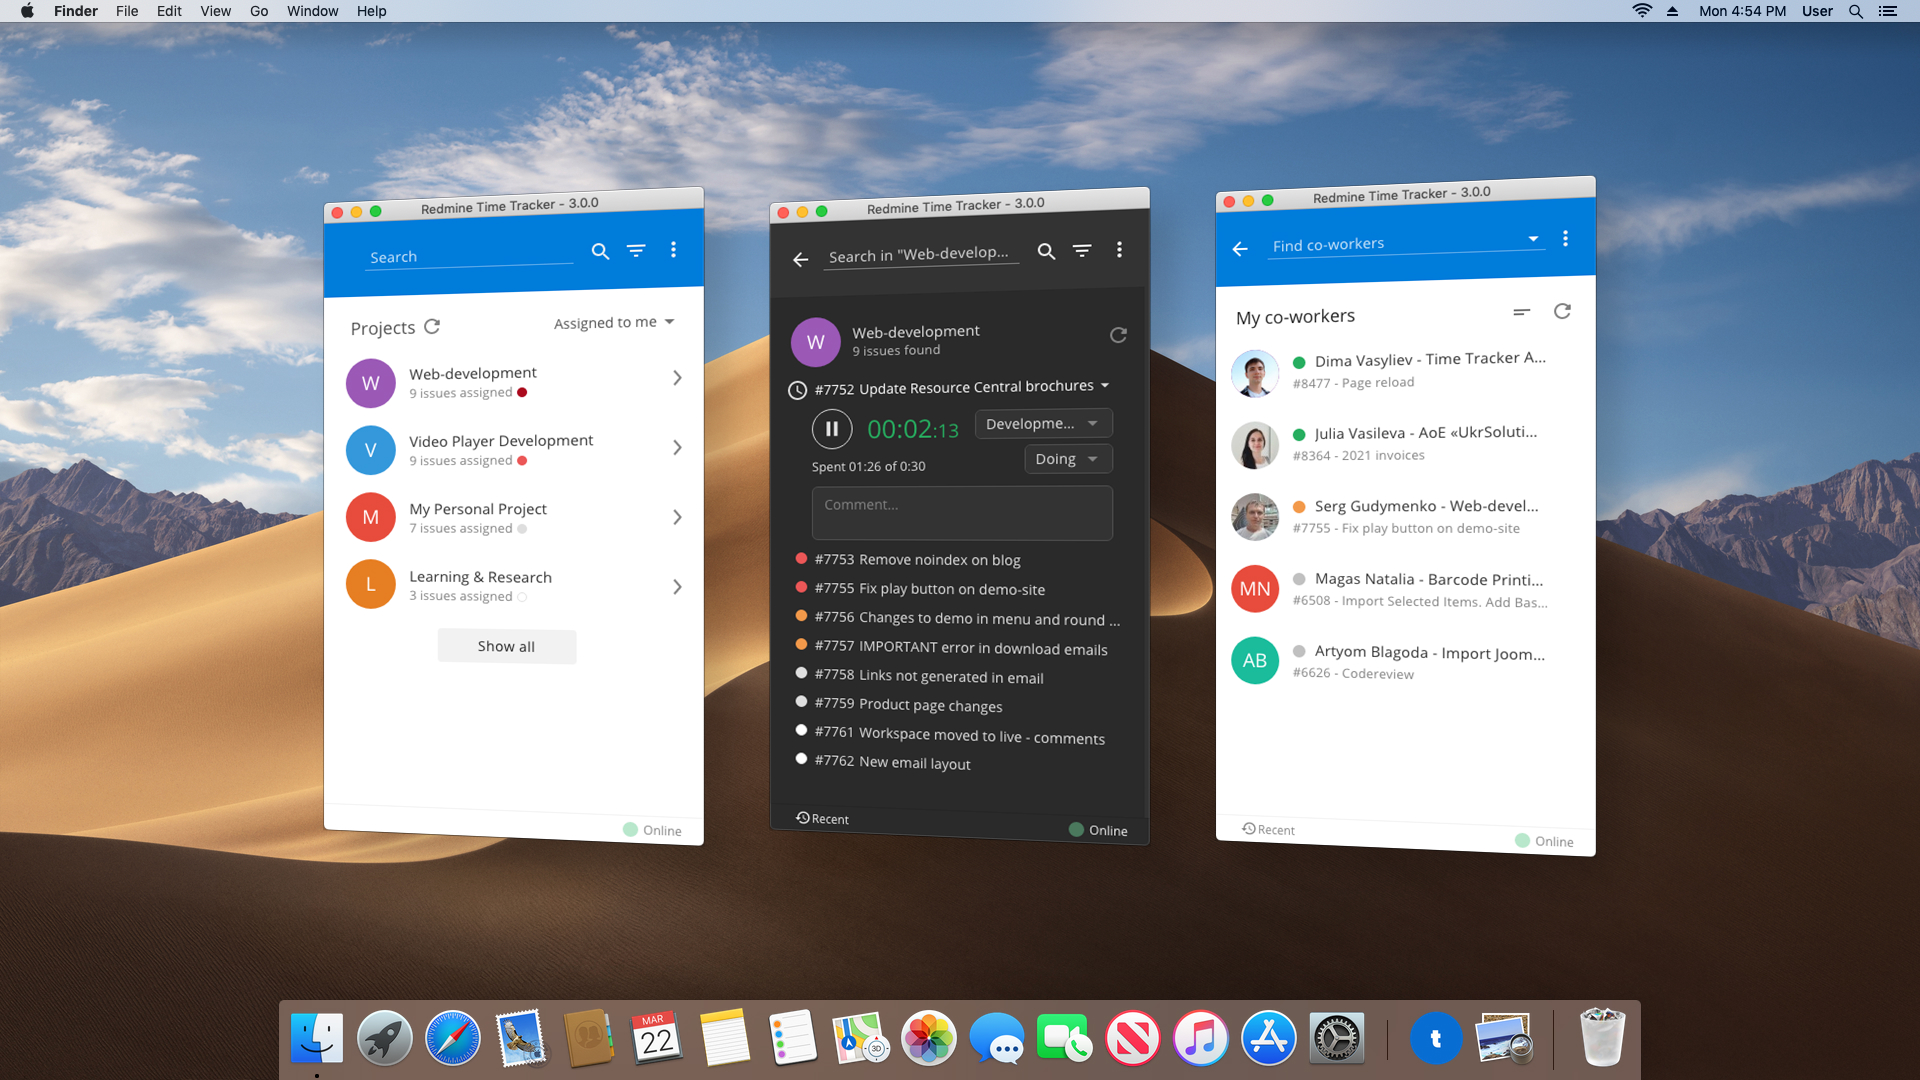Open Julia Vasileva's profile photo
1920x1080 pixels.
1255,445
